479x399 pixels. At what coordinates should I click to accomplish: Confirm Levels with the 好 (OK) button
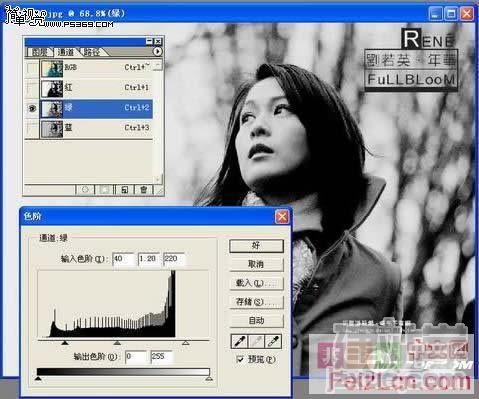[x=256, y=246]
